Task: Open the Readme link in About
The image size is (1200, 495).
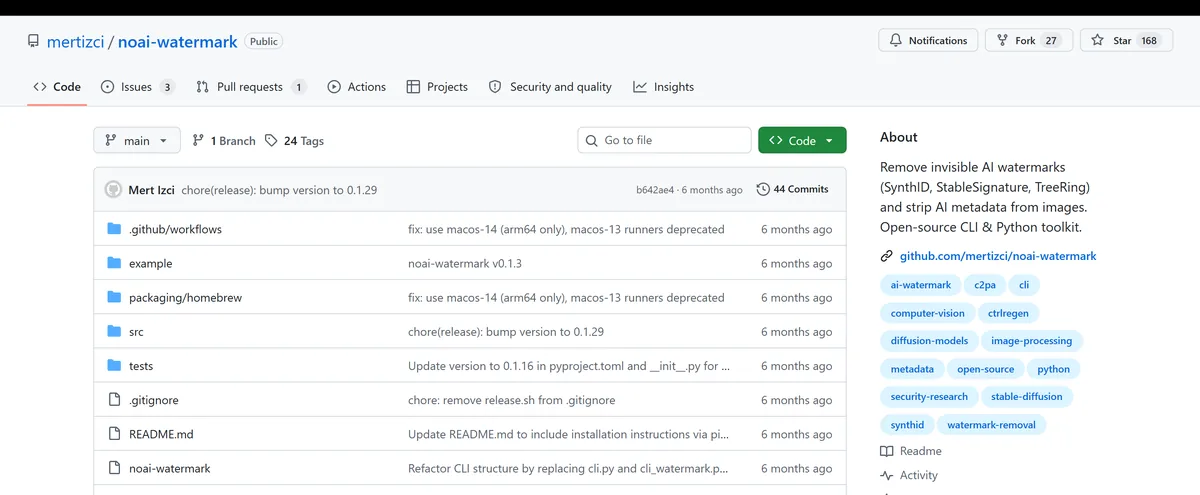Action: 911,451
